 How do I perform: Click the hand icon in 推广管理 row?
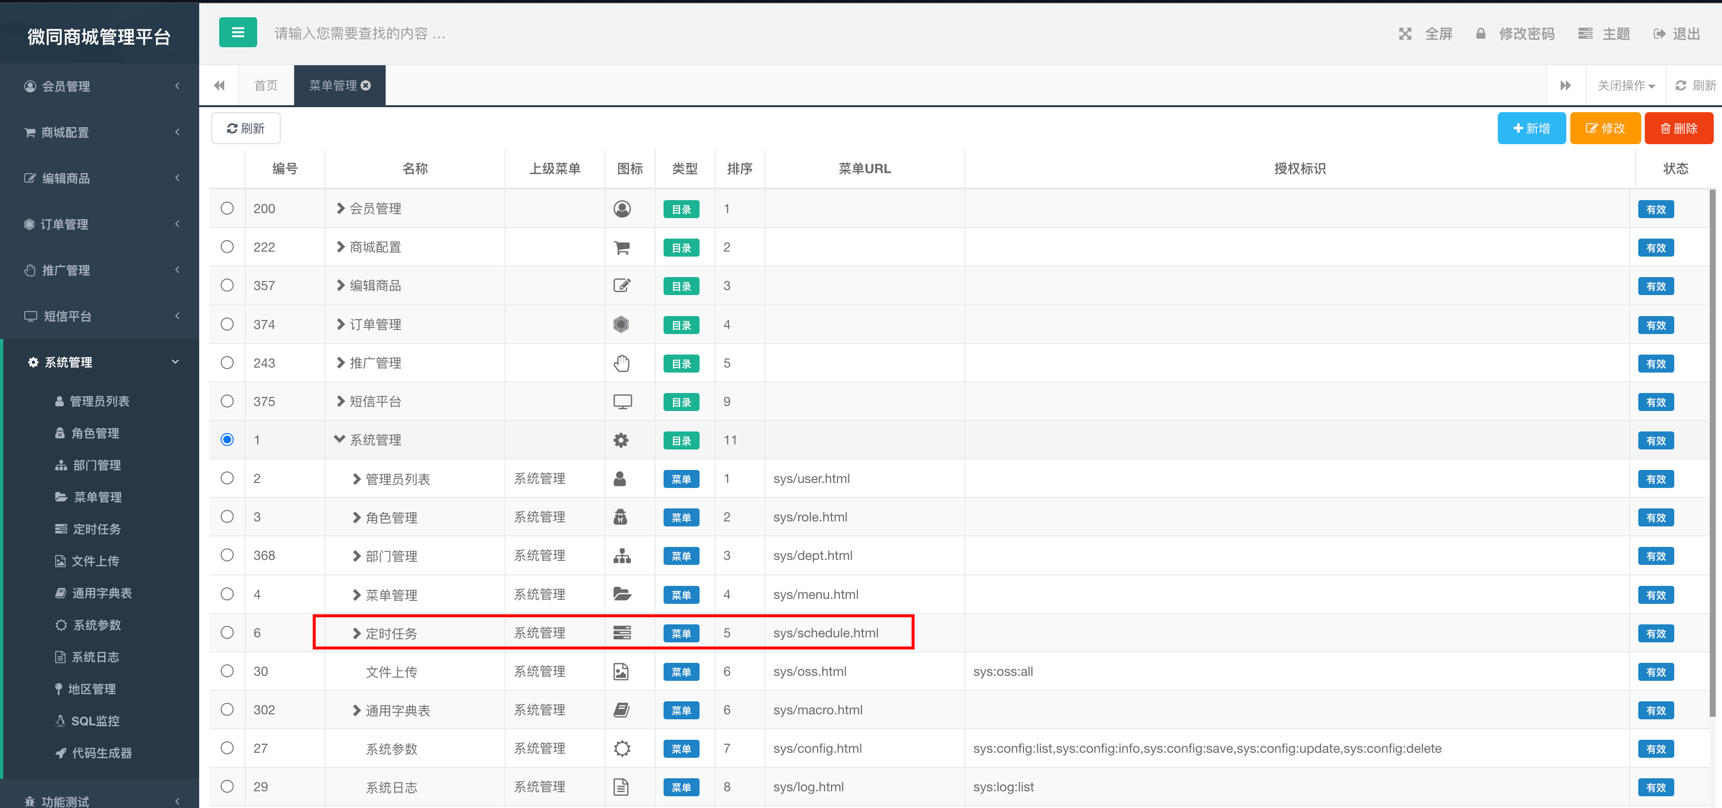622,363
